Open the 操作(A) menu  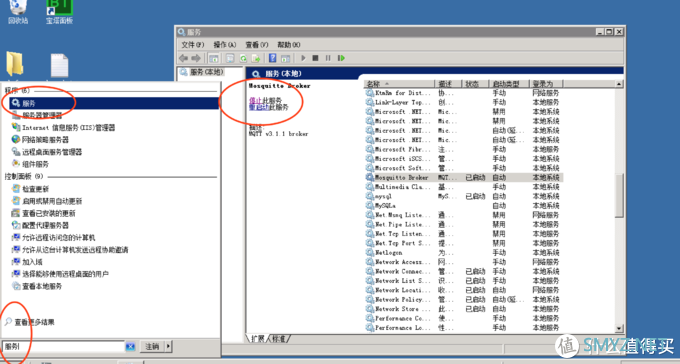coord(225,45)
